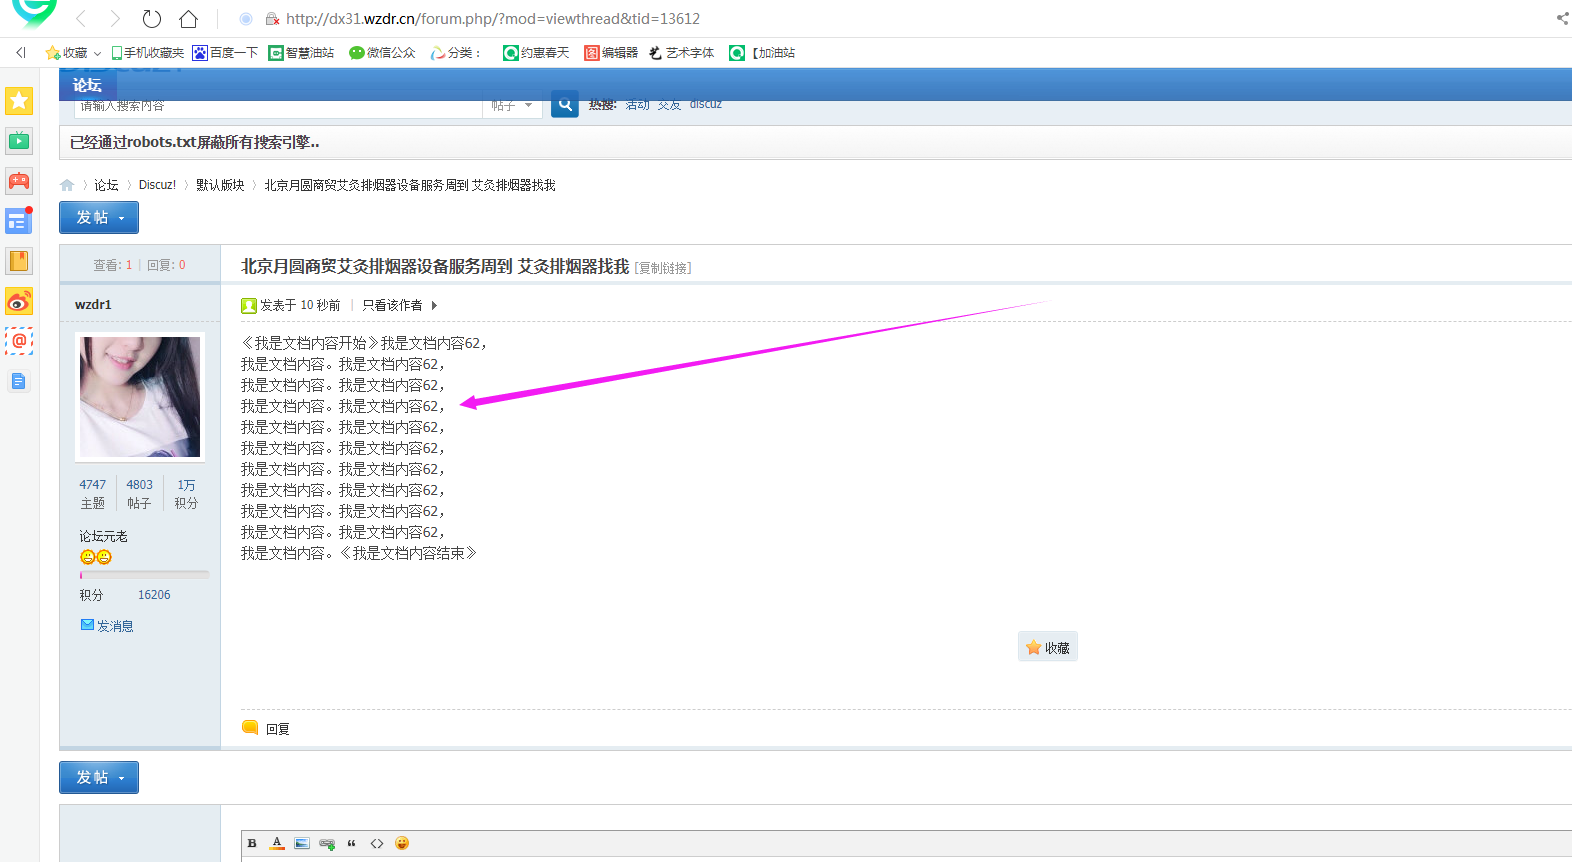1572x862 pixels.
Task: Open the 百度一下 bookmark
Action: click(x=225, y=53)
